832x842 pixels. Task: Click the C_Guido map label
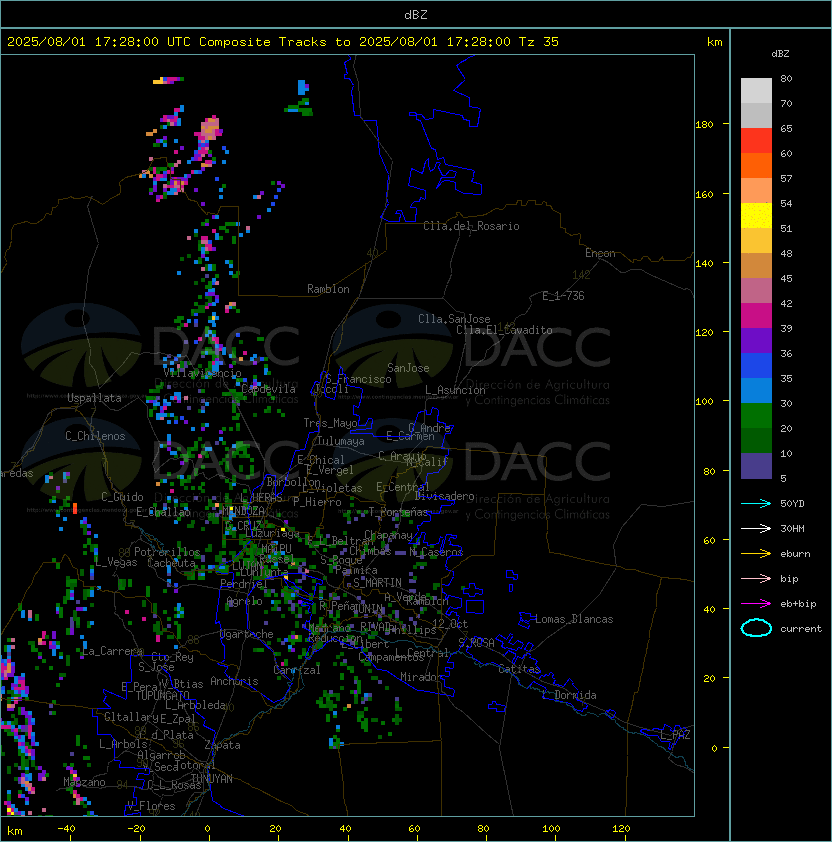click(x=122, y=497)
